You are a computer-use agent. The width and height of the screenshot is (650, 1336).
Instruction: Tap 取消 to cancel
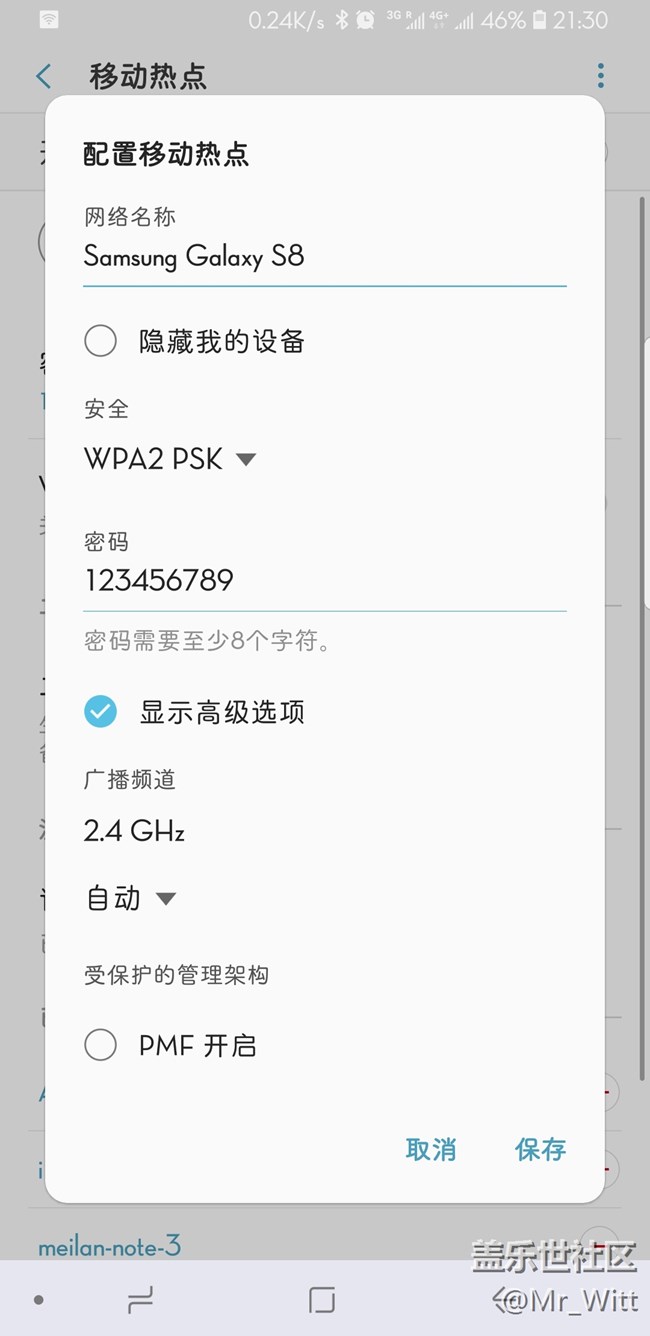pos(431,1150)
